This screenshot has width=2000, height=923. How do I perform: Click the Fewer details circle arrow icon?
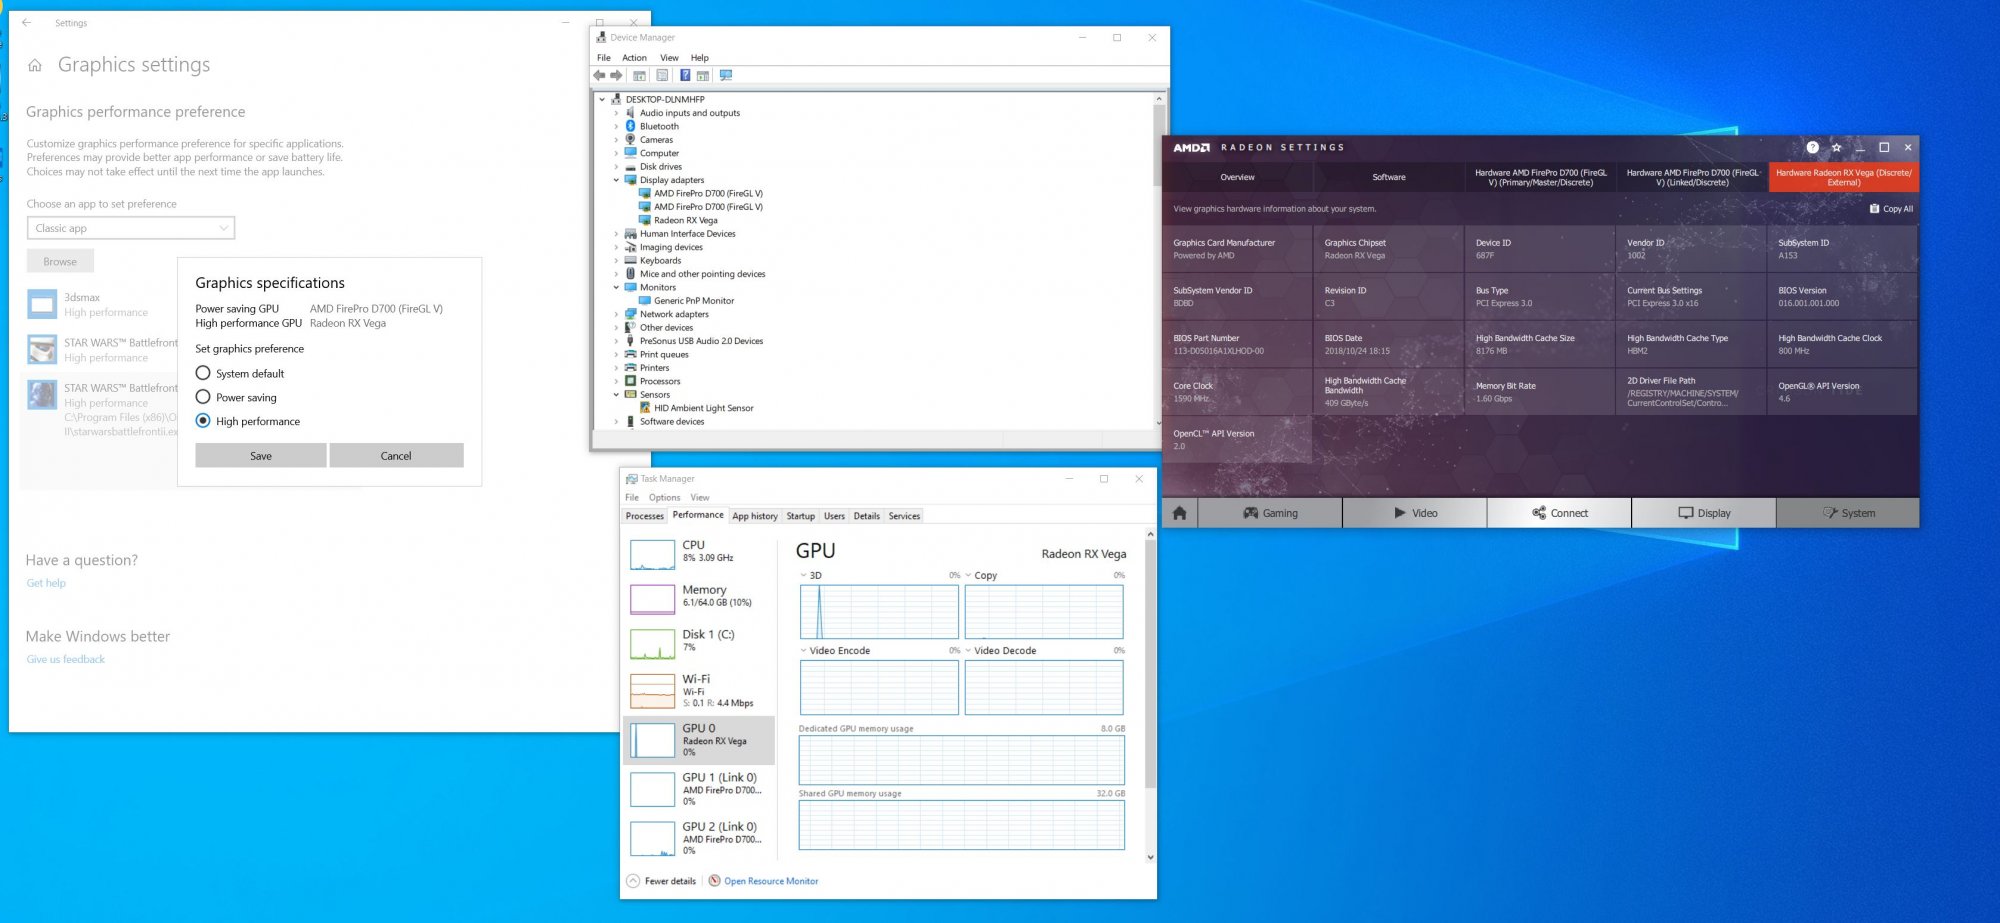(x=633, y=881)
